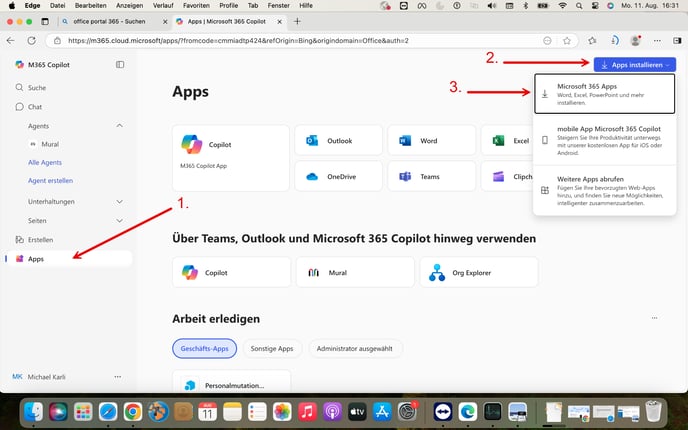This screenshot has width=688, height=430.
Task: Open Apps installieren dropdown button
Action: (x=634, y=64)
